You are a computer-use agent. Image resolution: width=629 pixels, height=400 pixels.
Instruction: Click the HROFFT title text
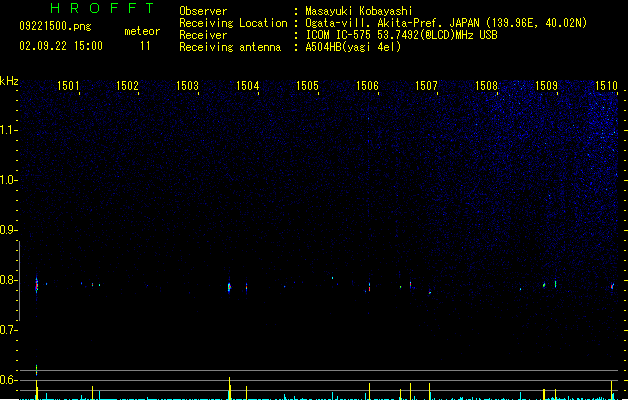click(x=102, y=8)
